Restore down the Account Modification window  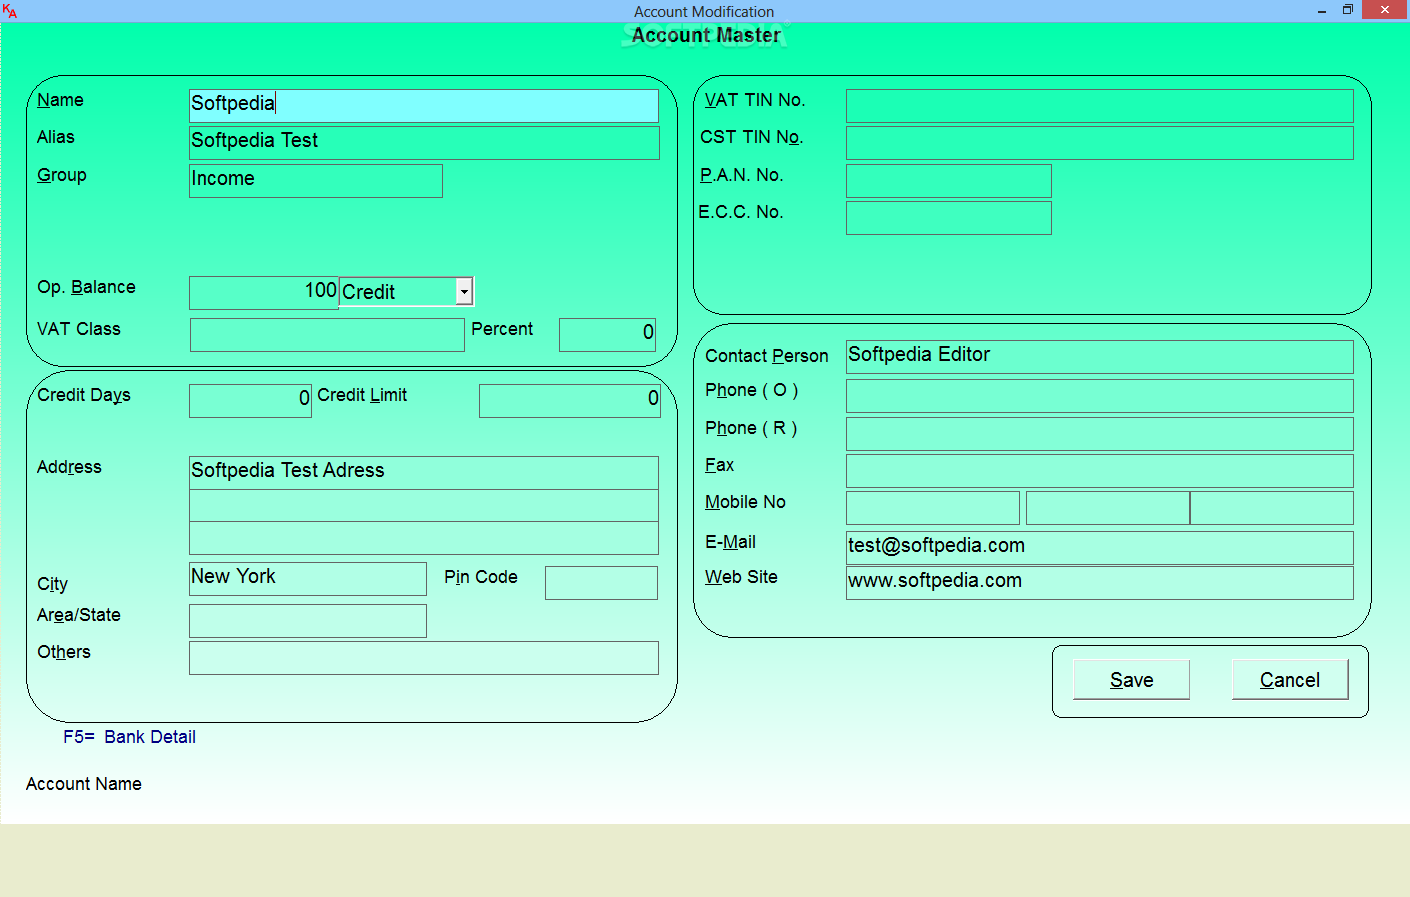[1347, 10]
